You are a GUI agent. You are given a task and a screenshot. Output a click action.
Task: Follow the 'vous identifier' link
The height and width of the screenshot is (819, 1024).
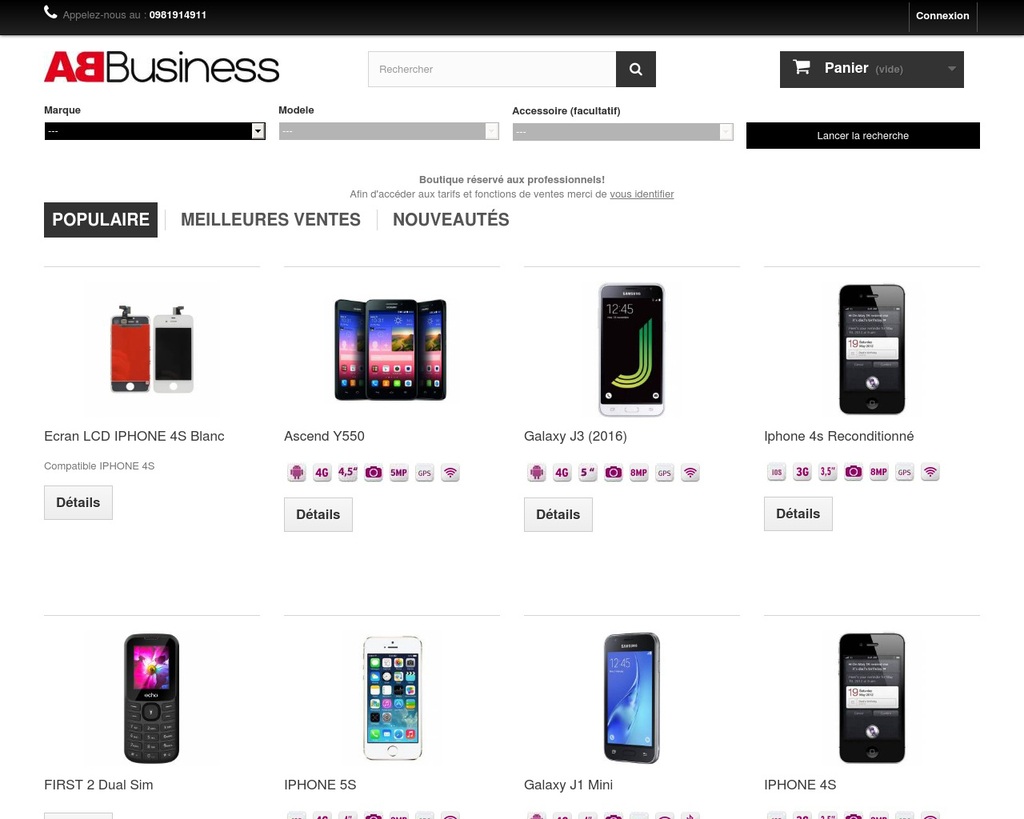tap(641, 194)
